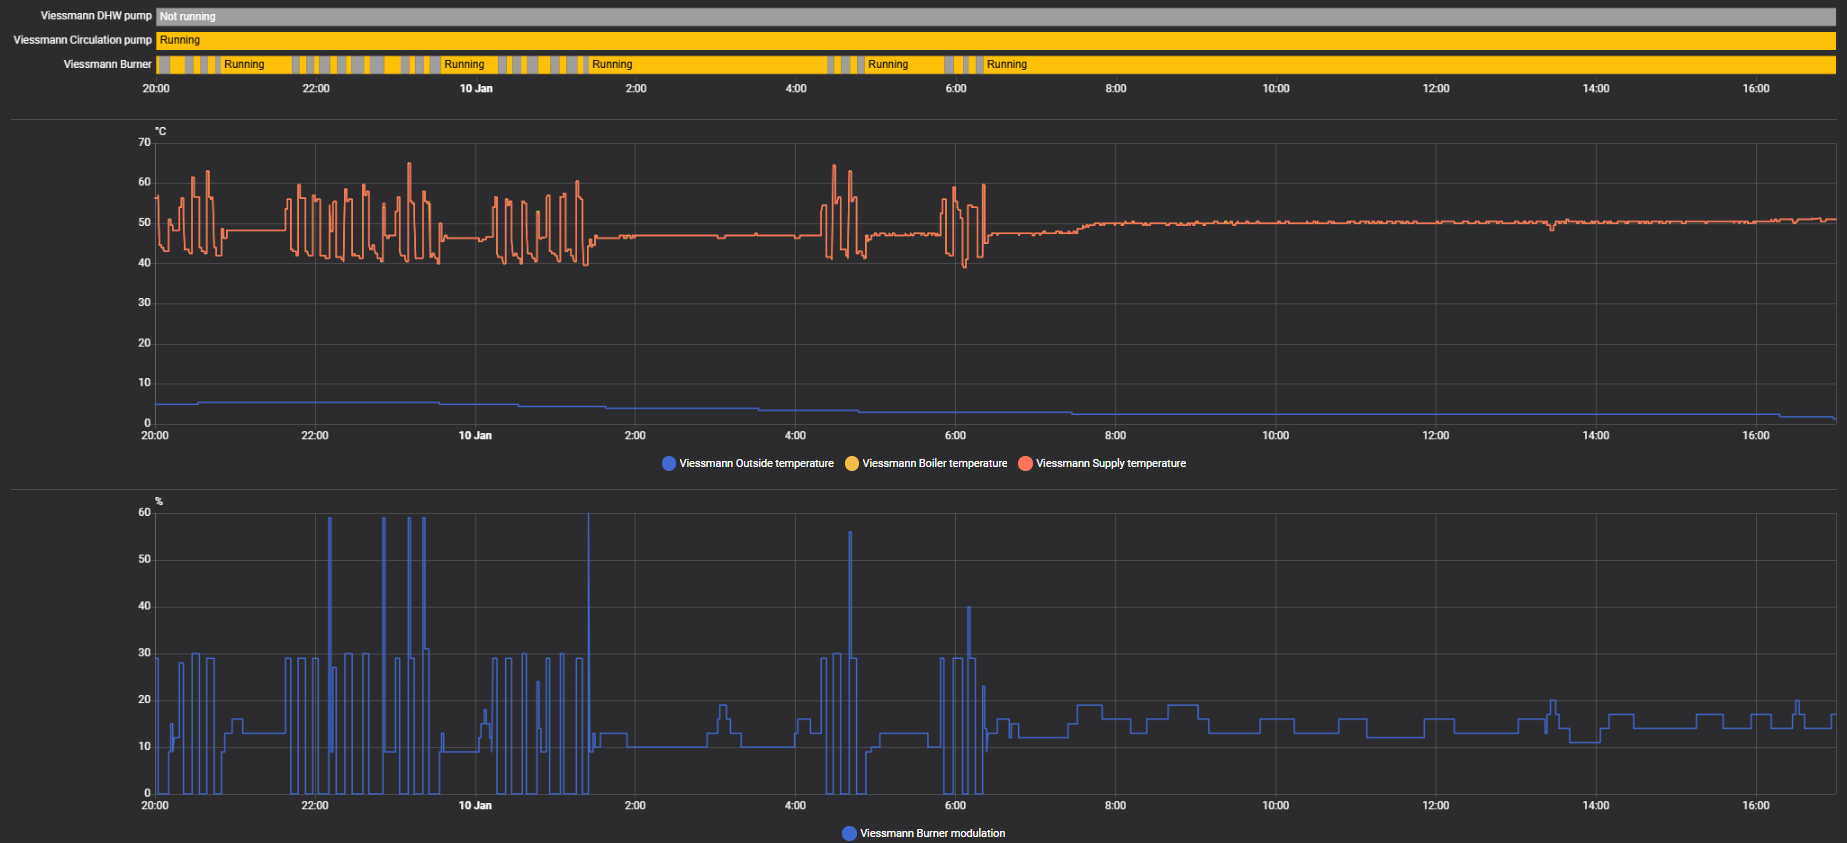Viewport: 1847px width, 843px height.
Task: Select Burner Running segment around 21:00
Action: 256,64
